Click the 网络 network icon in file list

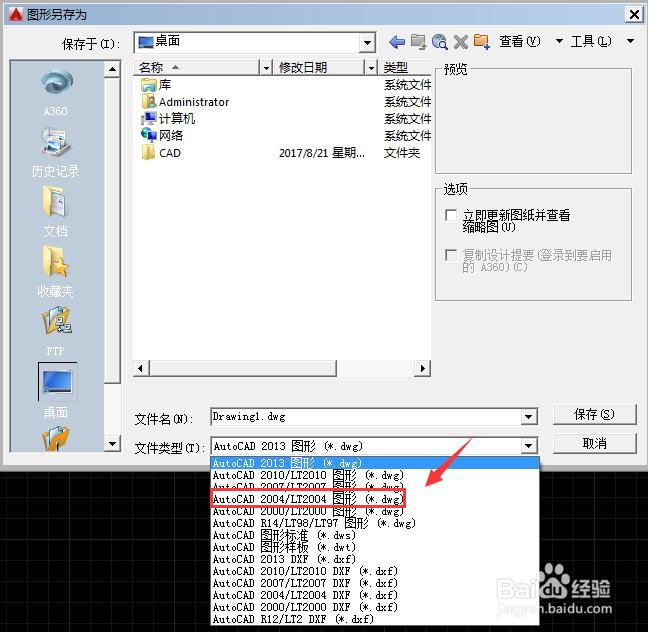(148, 135)
